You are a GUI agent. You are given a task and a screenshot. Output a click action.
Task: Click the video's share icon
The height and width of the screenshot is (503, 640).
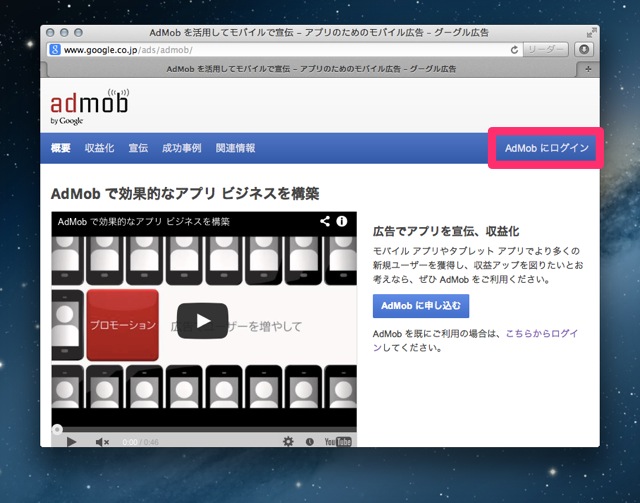325,221
